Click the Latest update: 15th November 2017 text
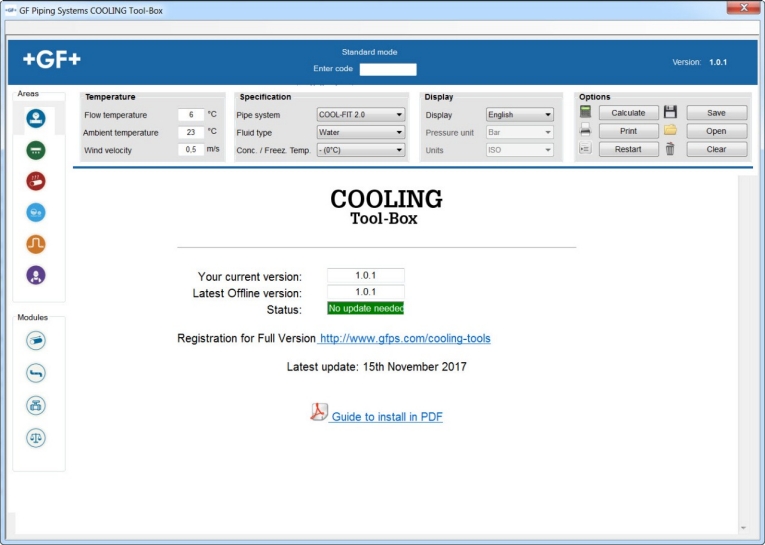The width and height of the screenshot is (765, 545). pos(377,367)
